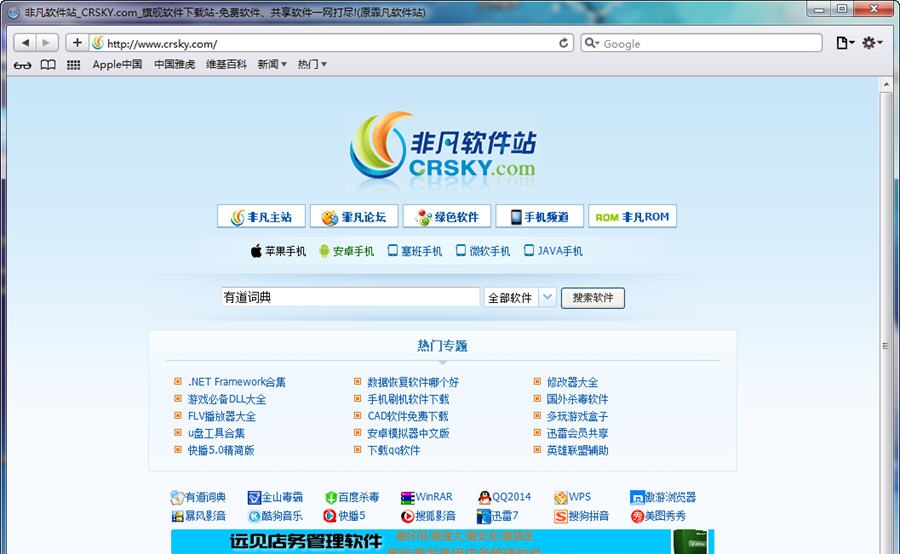Open 快播5.0精简版 topic
The width and height of the screenshot is (900, 554).
[221, 450]
